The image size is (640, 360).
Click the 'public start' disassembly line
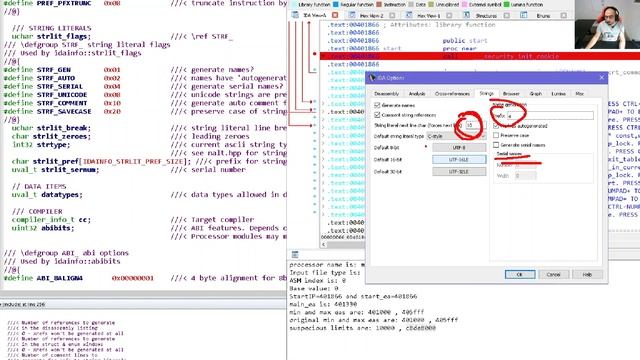(x=465, y=40)
